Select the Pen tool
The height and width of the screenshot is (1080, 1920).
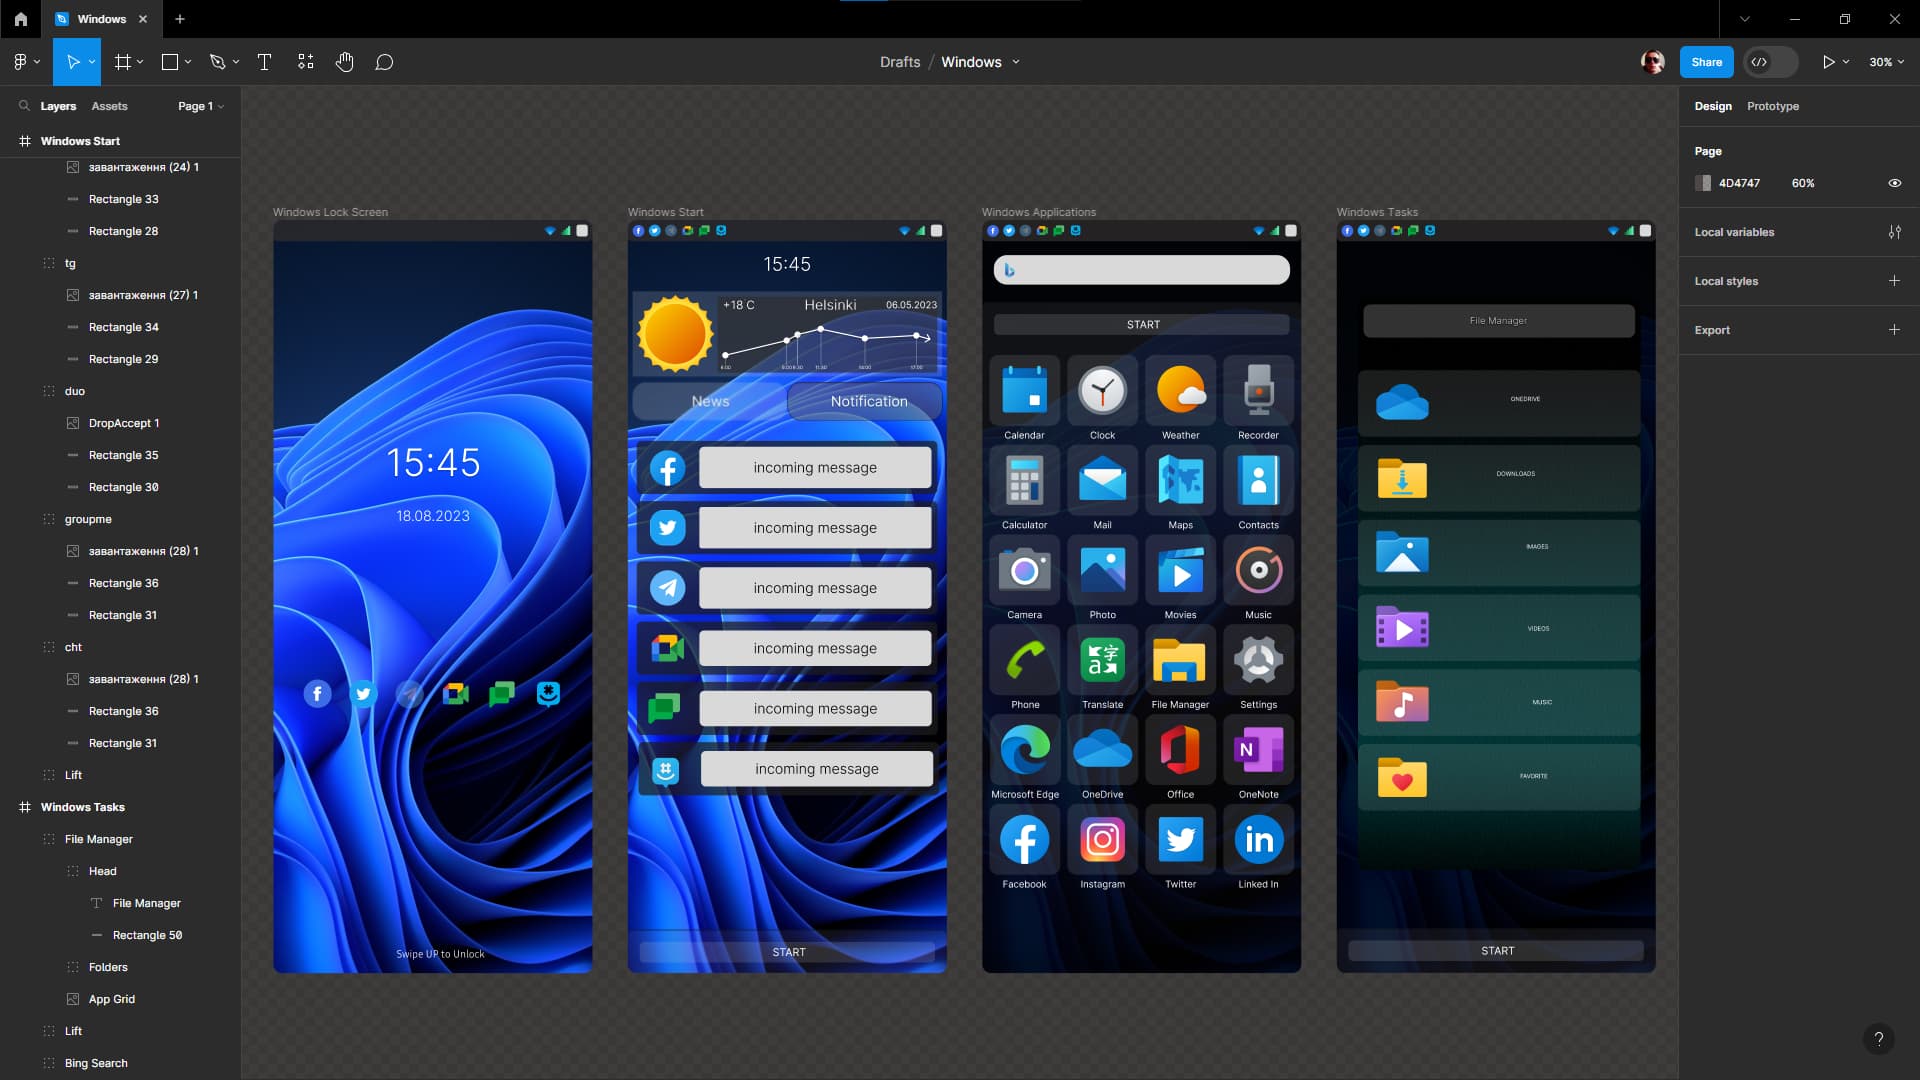217,62
